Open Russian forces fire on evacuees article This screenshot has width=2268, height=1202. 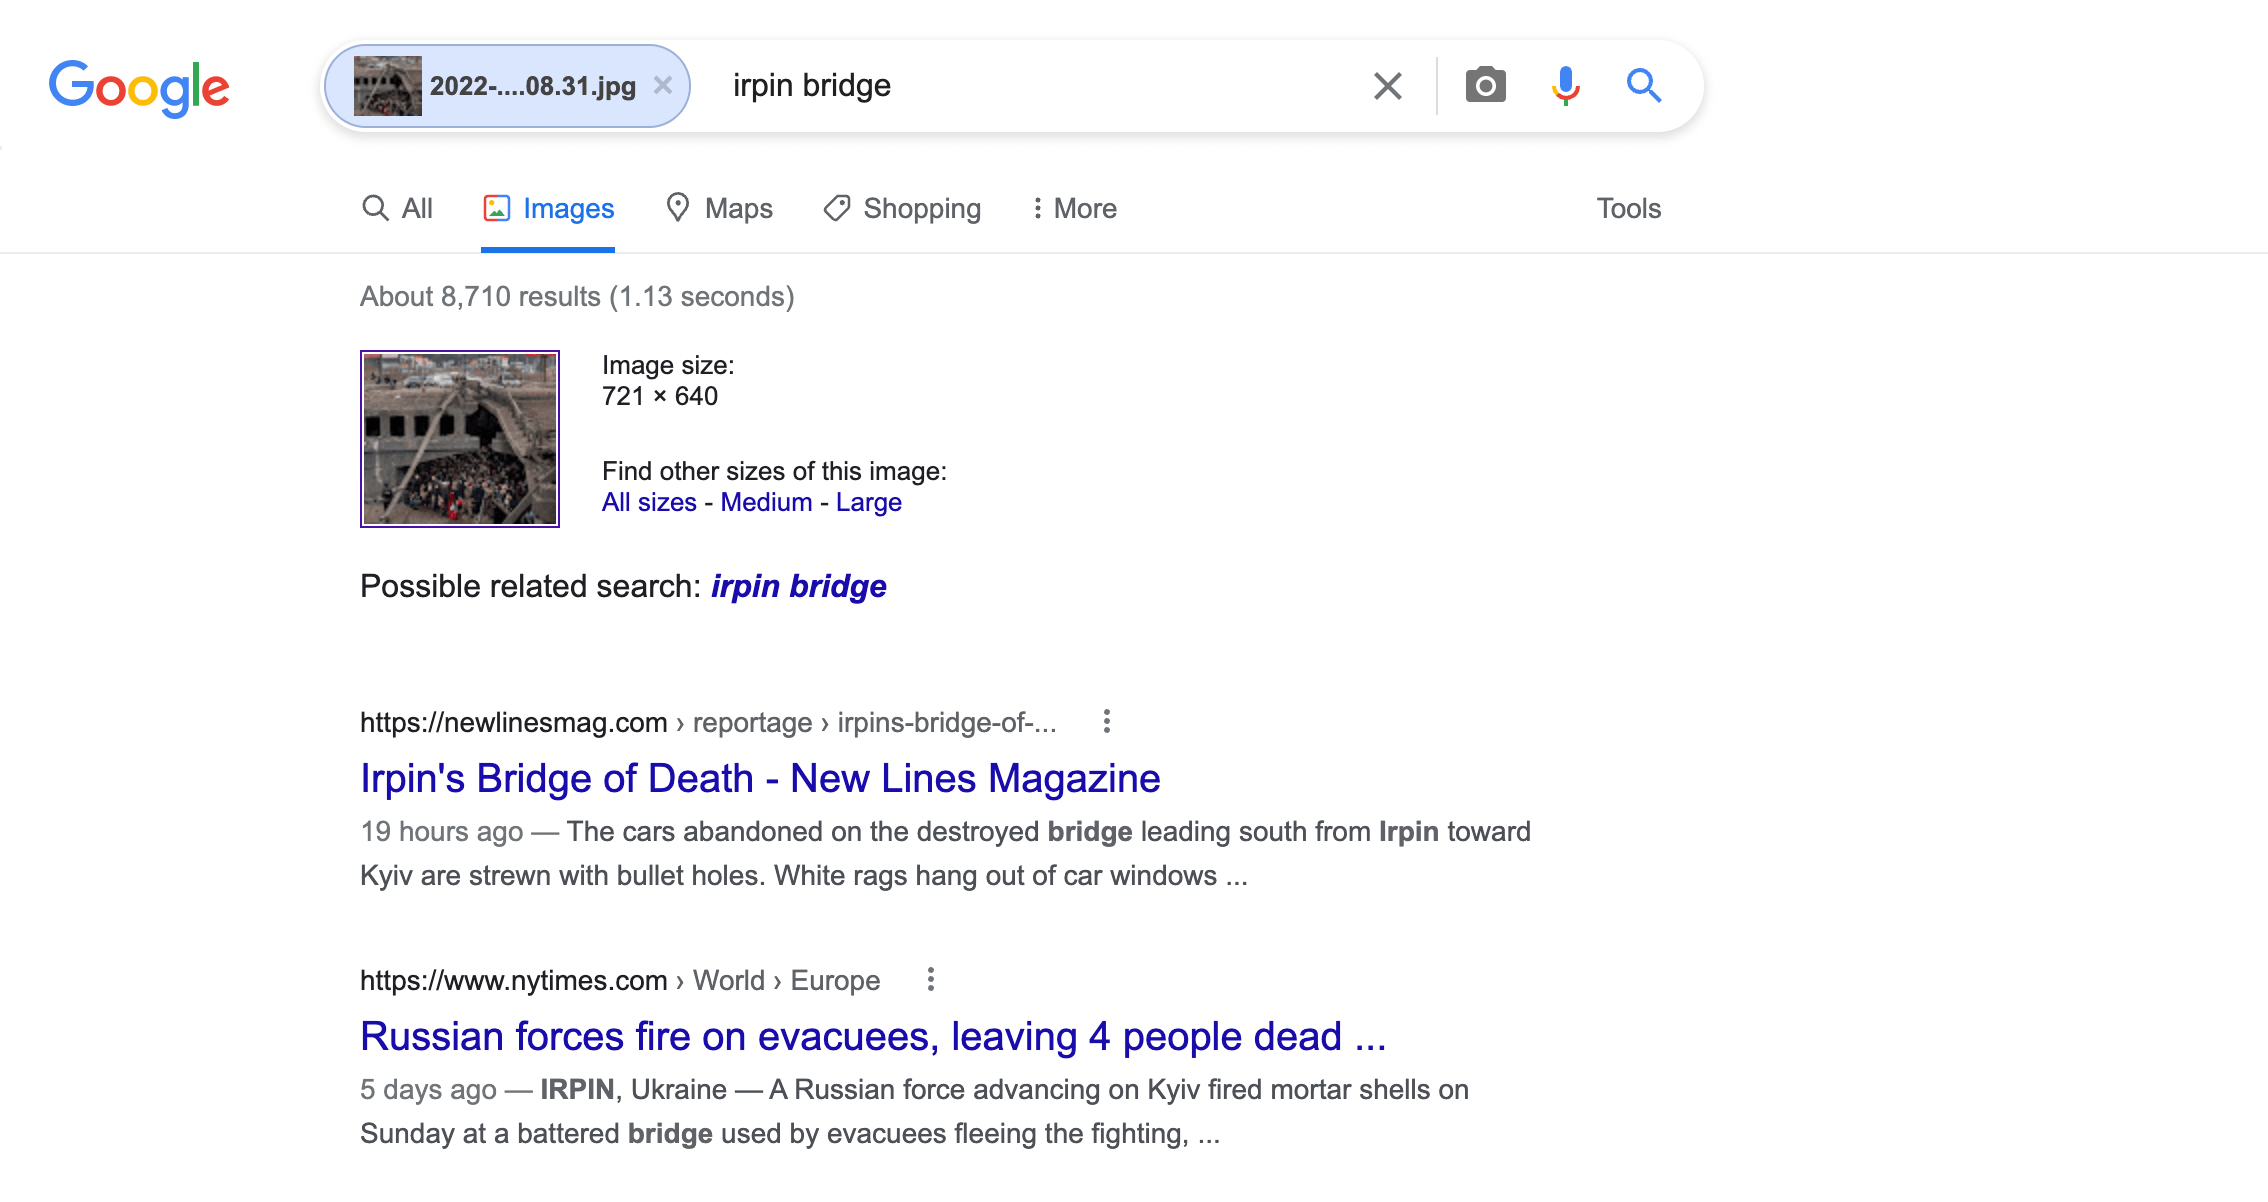pyautogui.click(x=873, y=1036)
